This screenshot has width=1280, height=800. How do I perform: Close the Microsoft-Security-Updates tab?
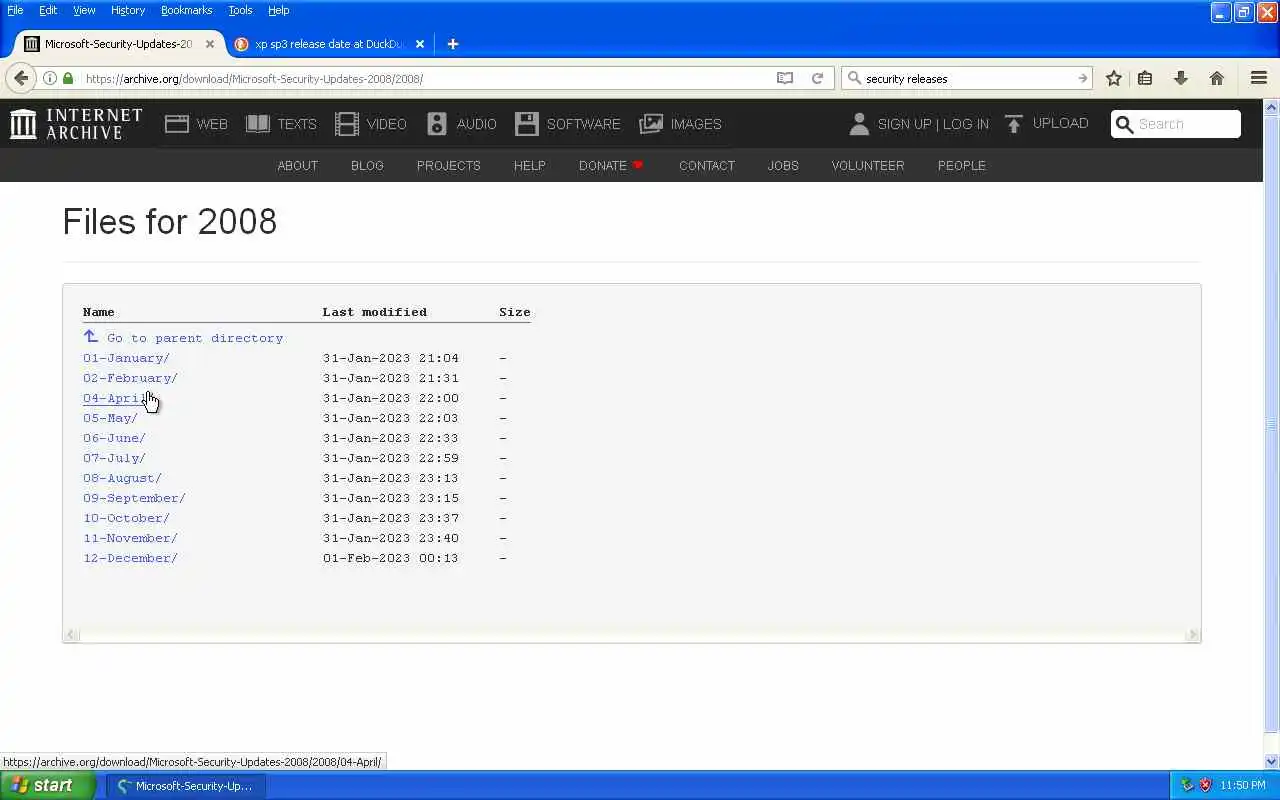coord(210,44)
